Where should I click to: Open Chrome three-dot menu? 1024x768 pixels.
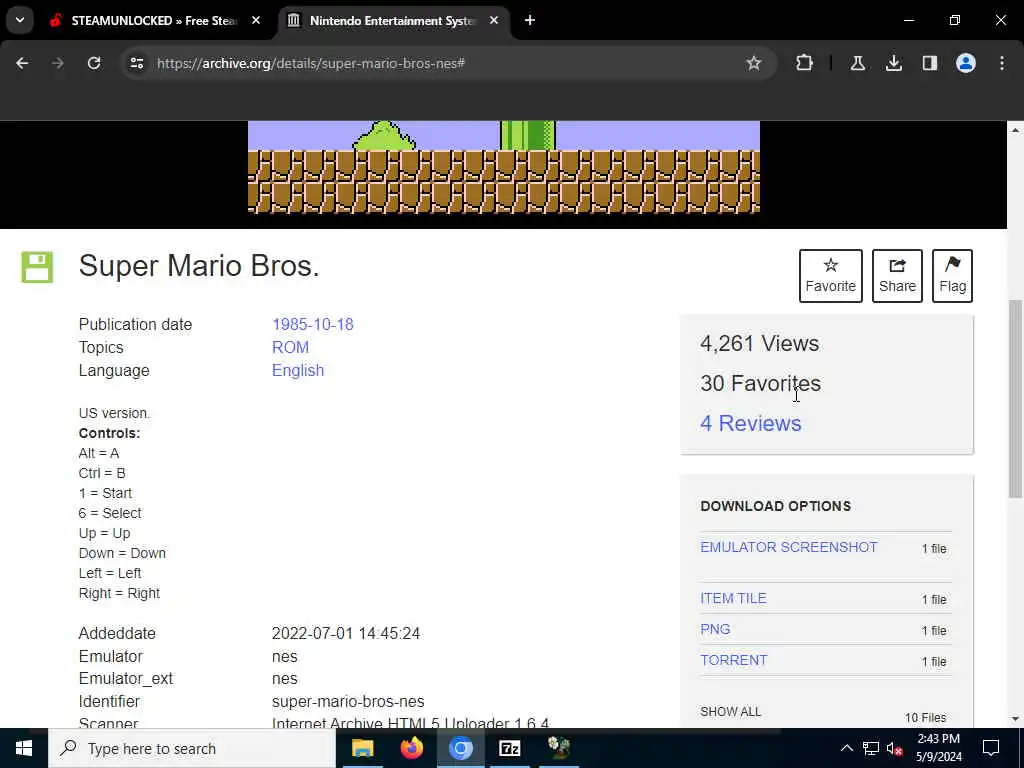coord(1002,63)
